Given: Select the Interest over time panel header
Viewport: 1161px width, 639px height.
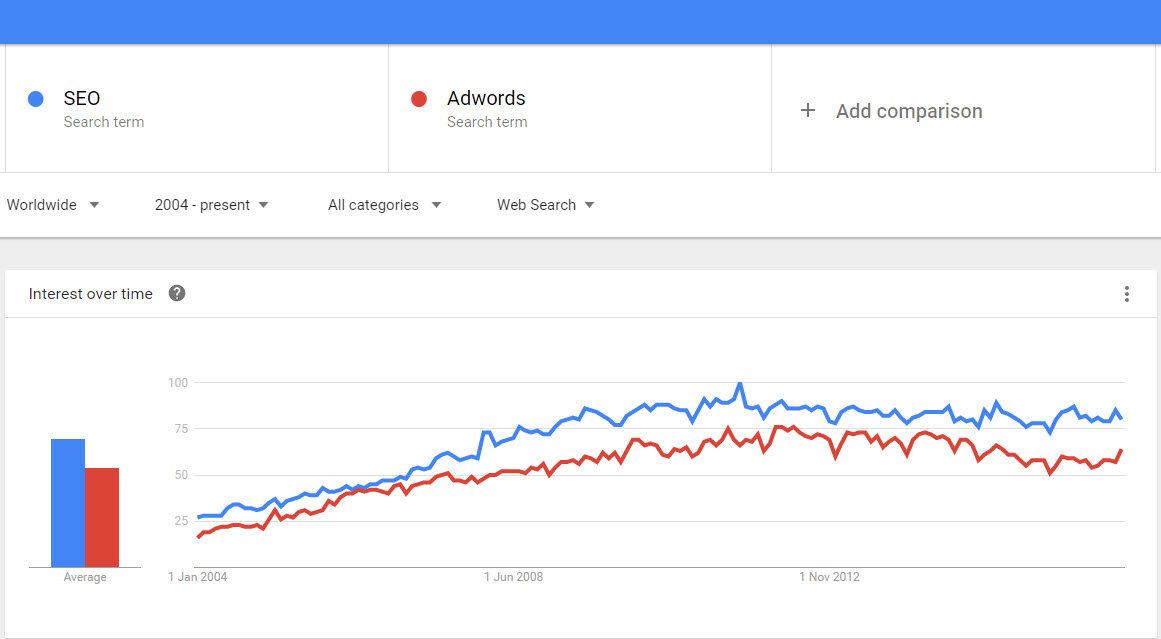Looking at the screenshot, I should [x=90, y=293].
